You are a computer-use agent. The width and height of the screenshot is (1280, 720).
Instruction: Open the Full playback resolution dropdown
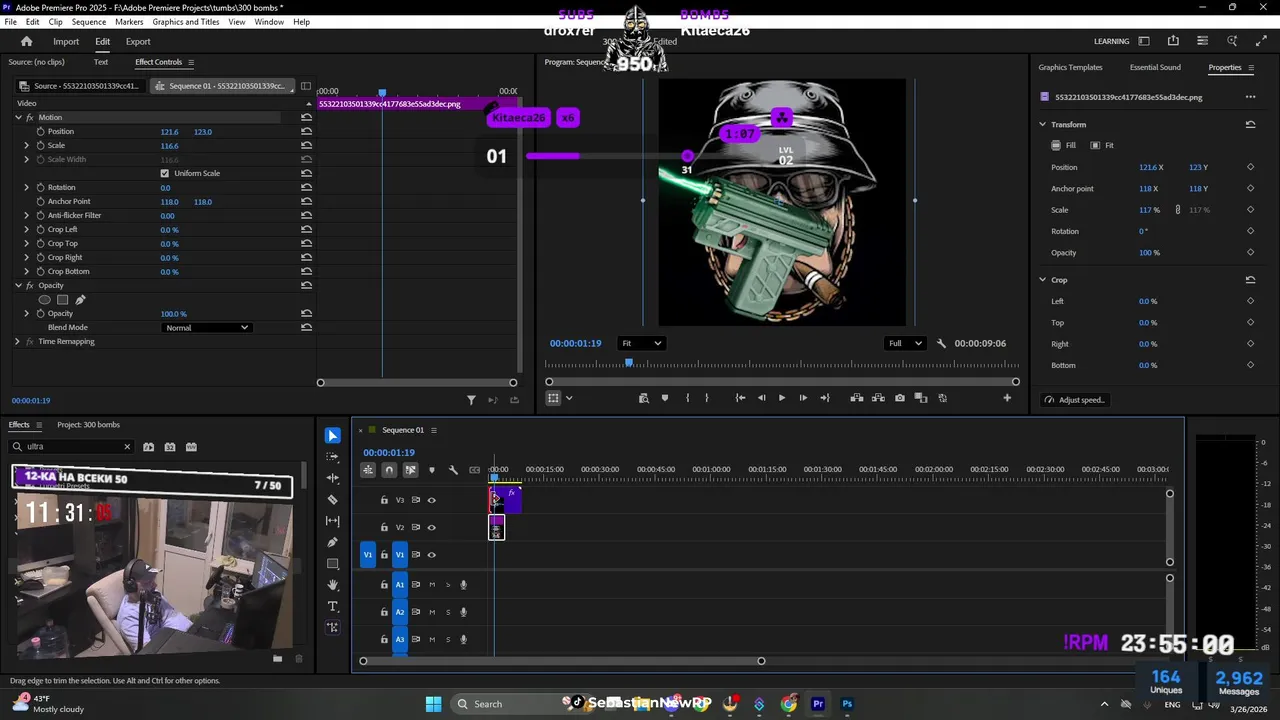pyautogui.click(x=905, y=343)
